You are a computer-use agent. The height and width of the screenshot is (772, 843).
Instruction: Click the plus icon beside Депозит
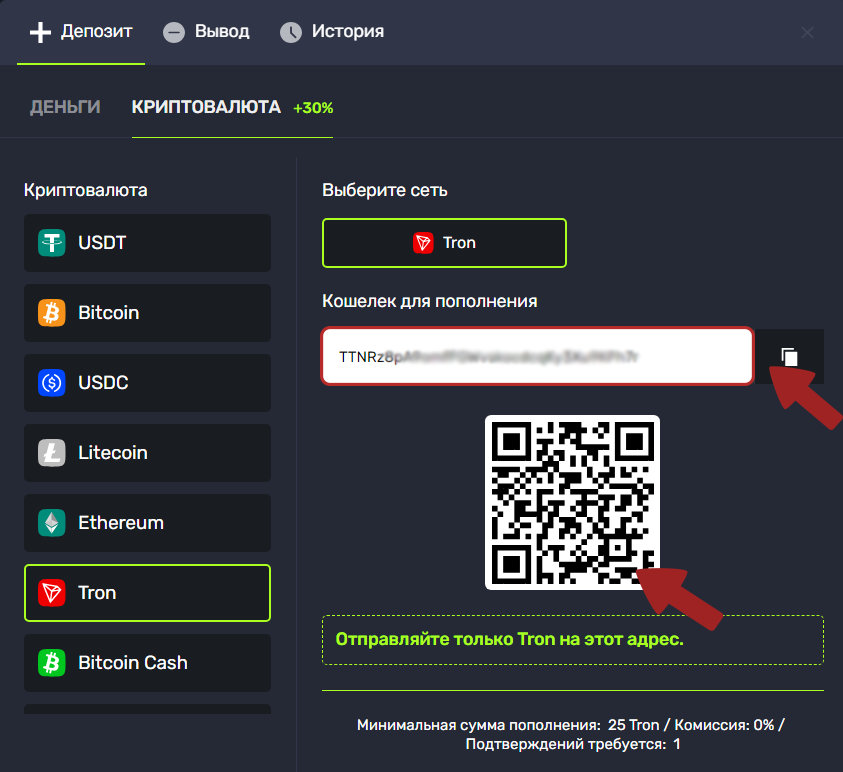pos(40,33)
